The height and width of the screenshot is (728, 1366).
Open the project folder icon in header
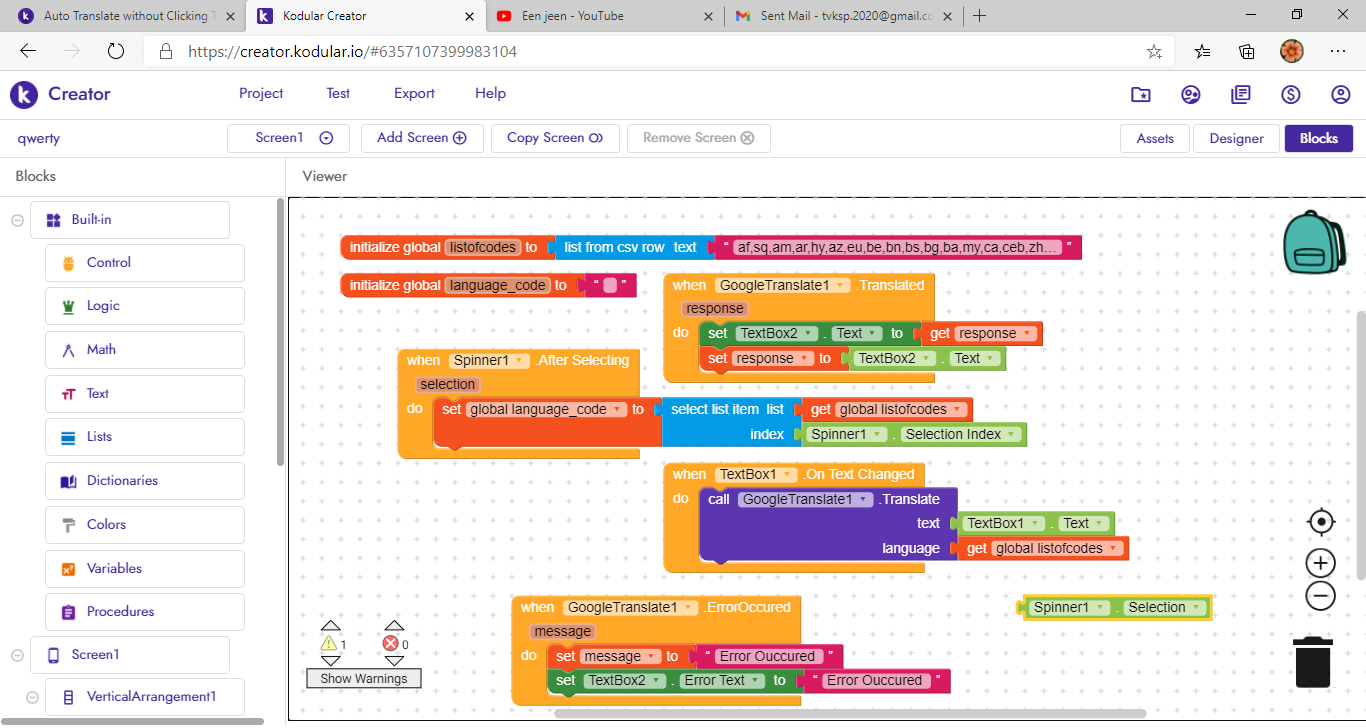tap(1141, 94)
